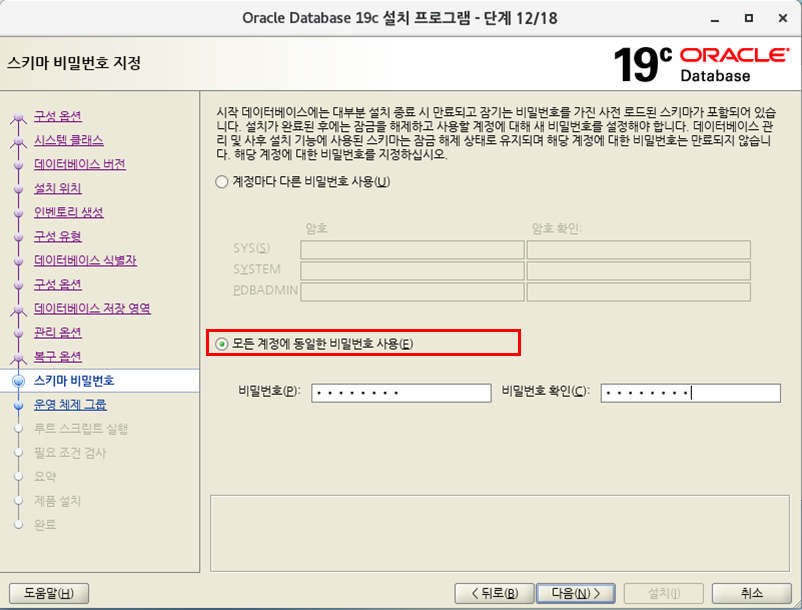Click the Oracle 19c Database logo
Screen dimensions: 802x610
[x=701, y=64]
